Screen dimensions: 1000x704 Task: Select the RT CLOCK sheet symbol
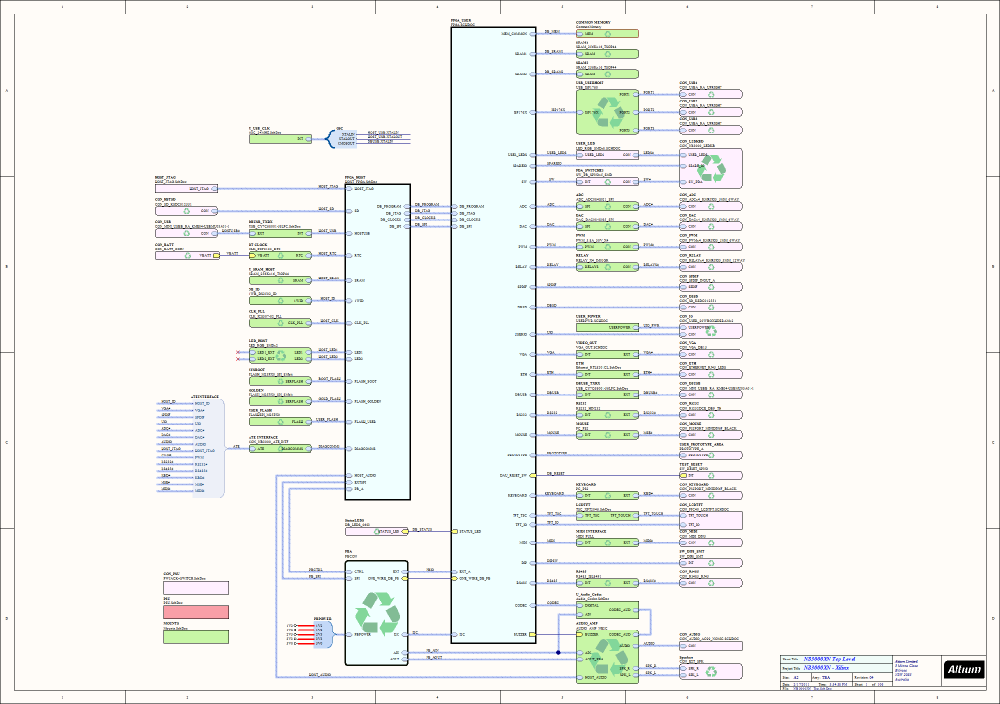point(280,256)
